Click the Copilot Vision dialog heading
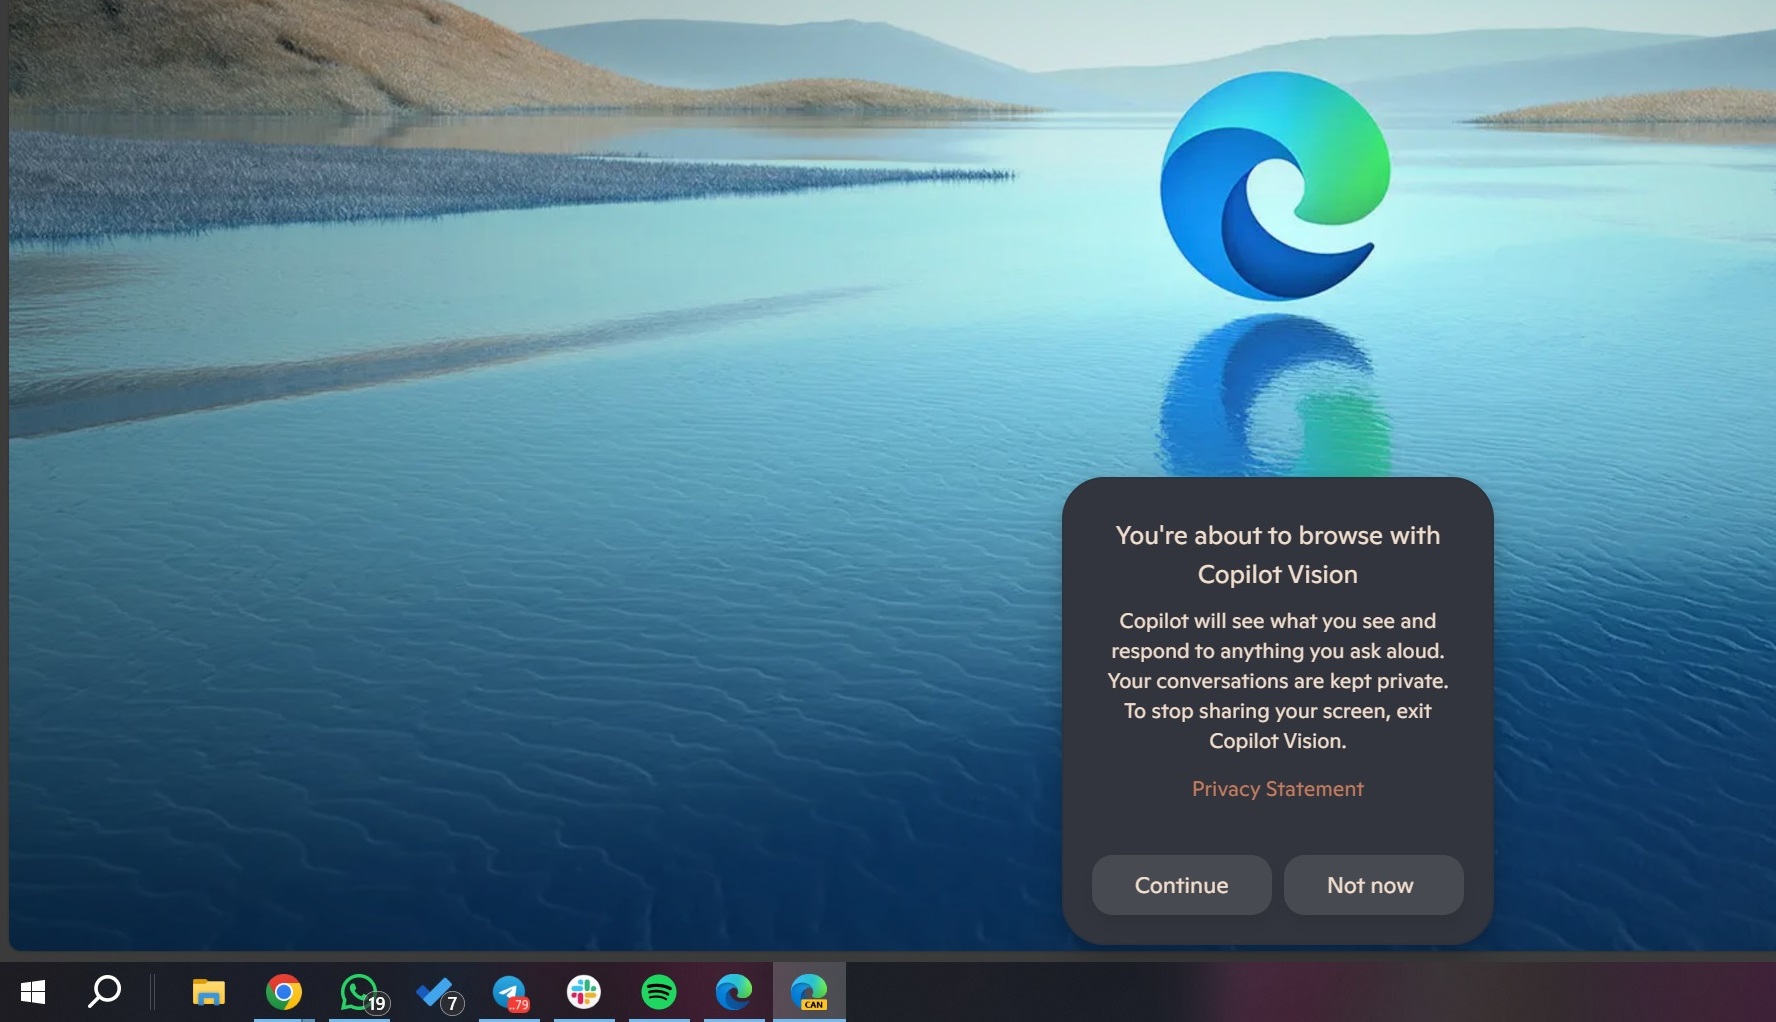Screen dimensions: 1776x1022 pos(1277,555)
